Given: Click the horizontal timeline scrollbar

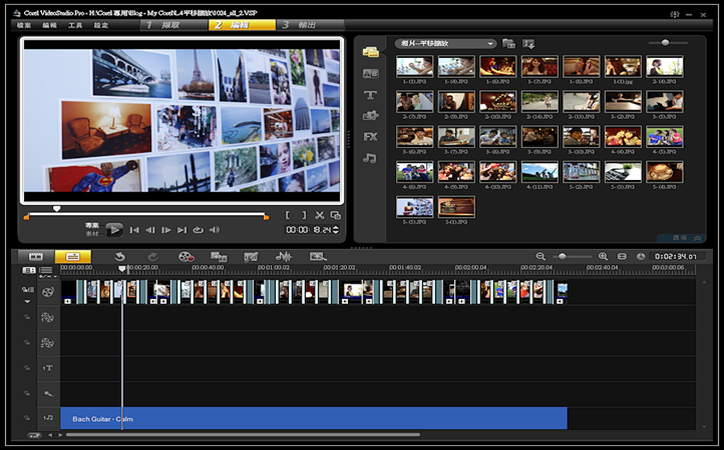Looking at the screenshot, I should pyautogui.click(x=243, y=435).
